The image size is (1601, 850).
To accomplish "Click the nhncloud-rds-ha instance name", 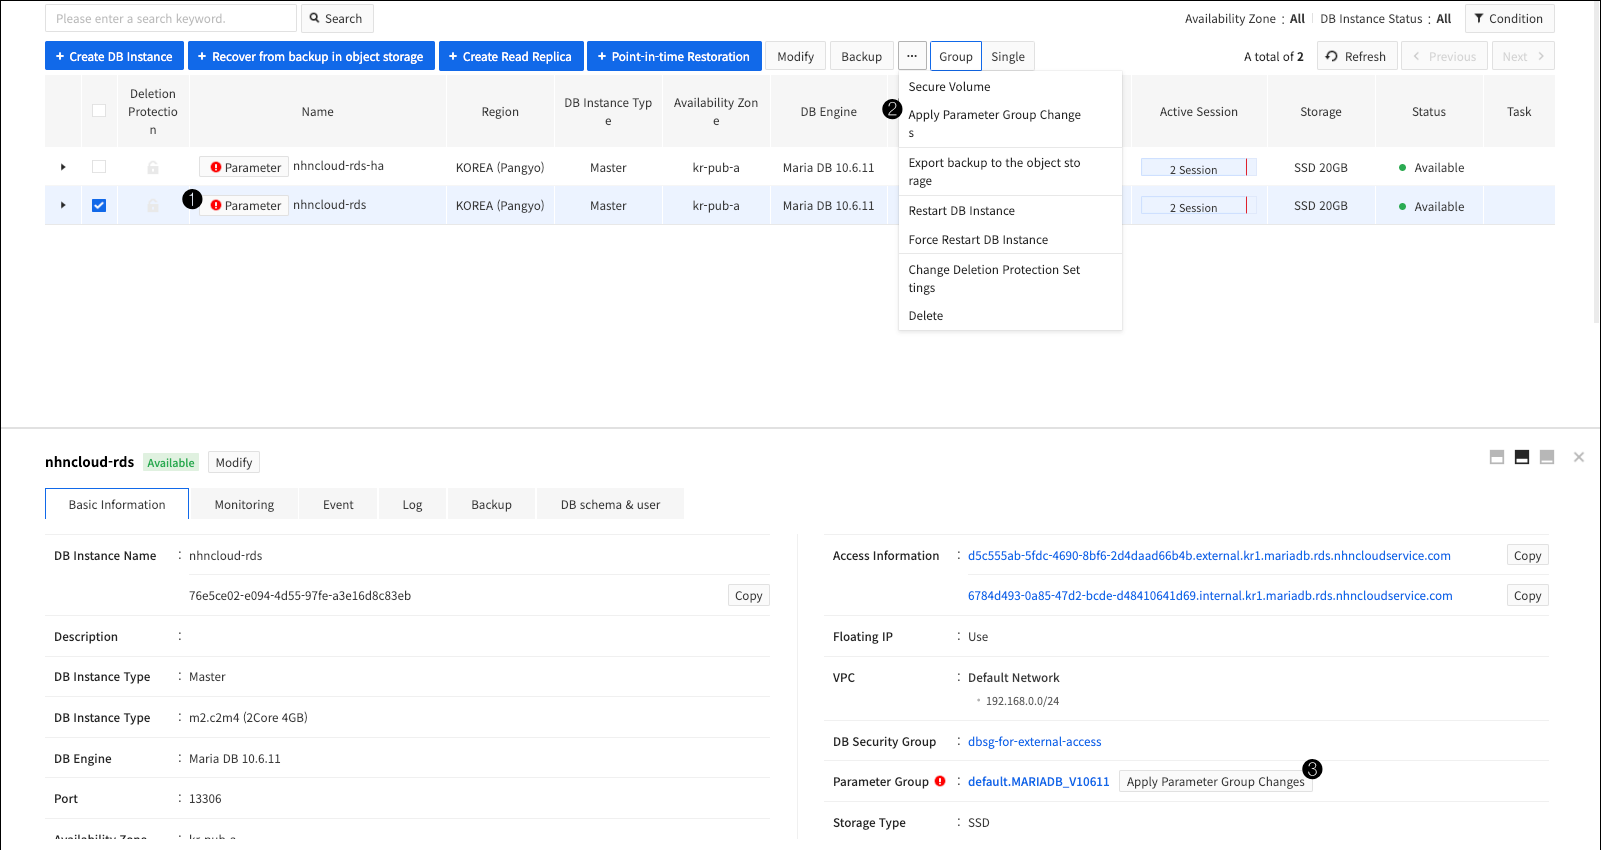I will pos(338,165).
